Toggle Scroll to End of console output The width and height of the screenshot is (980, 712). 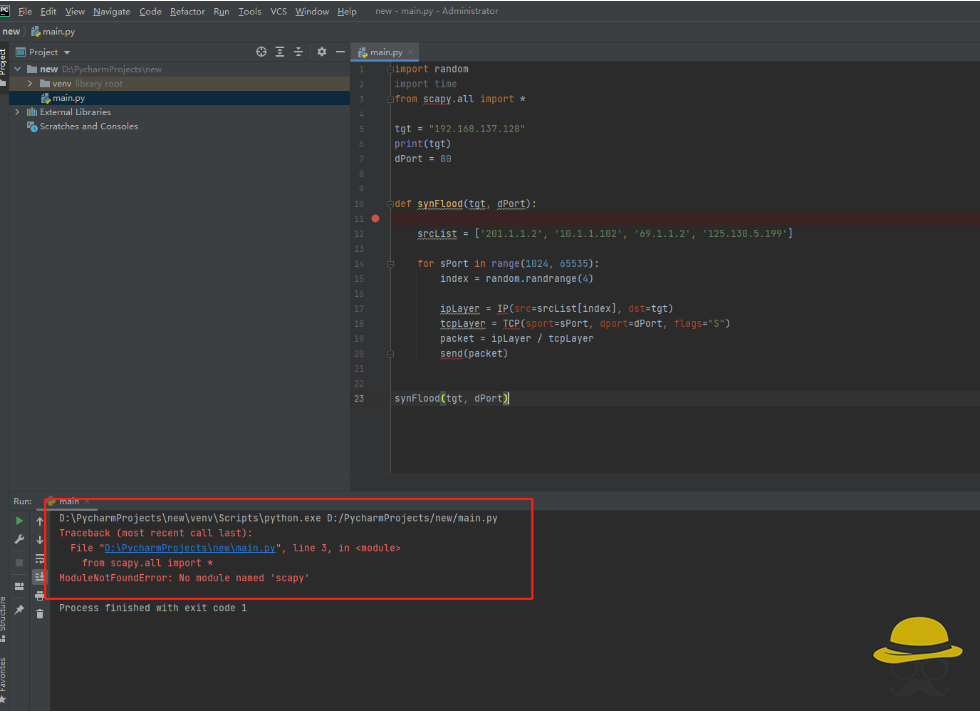[x=40, y=576]
